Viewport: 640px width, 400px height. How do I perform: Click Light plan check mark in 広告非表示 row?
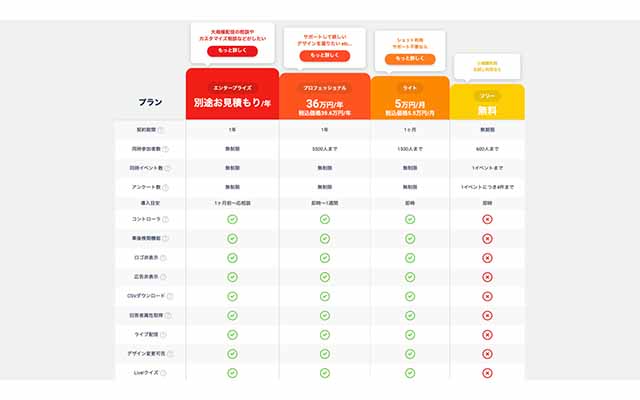pyautogui.click(x=410, y=277)
